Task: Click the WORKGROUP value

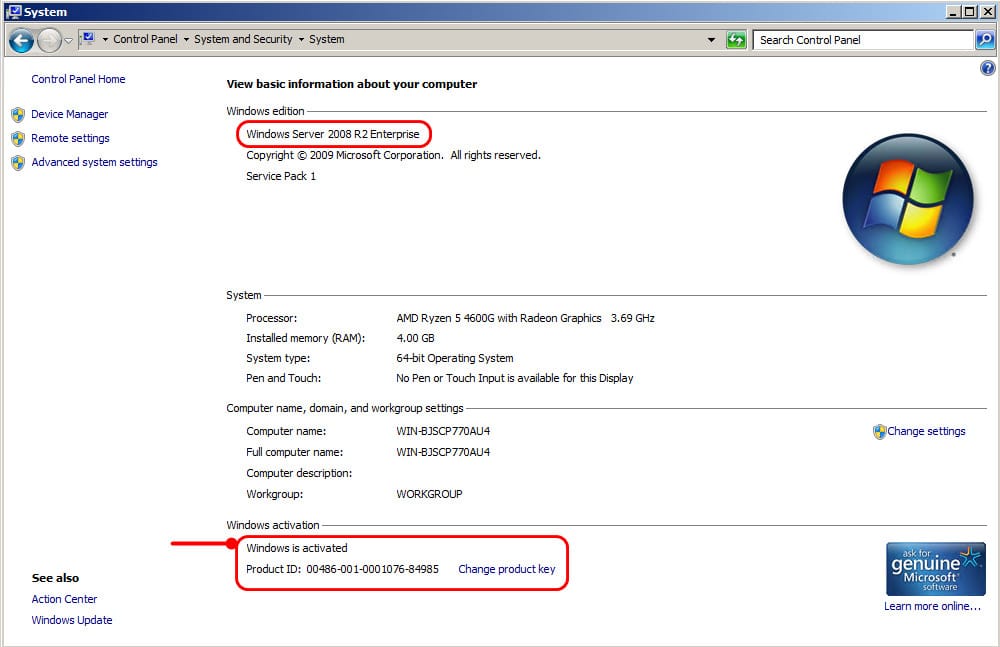Action: point(429,494)
